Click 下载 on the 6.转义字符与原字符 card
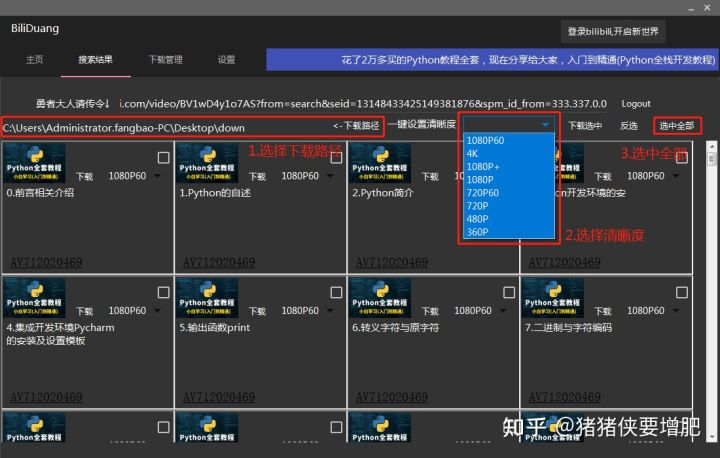This screenshot has height=458, width=720. click(x=430, y=311)
